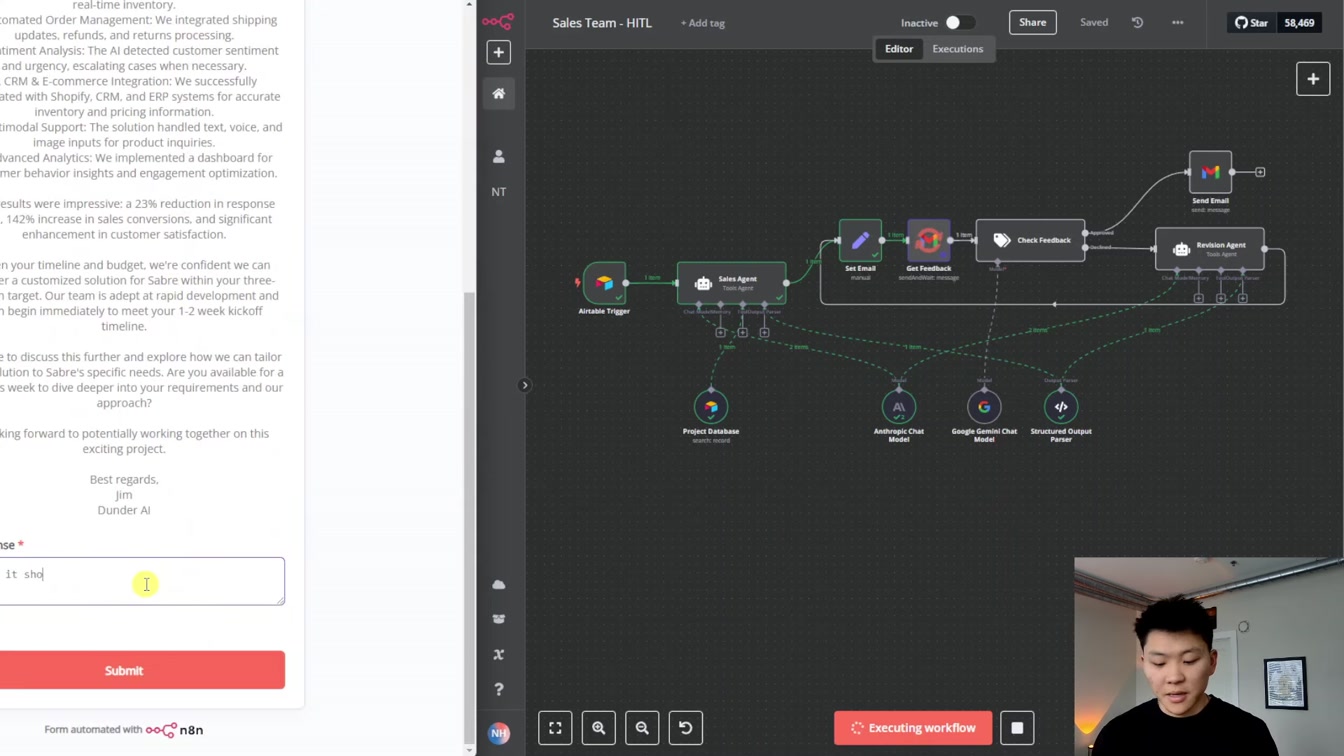Click the response text field containing 'it sho'
Image resolution: width=1344 pixels, height=756 pixels.
pyautogui.click(x=142, y=581)
